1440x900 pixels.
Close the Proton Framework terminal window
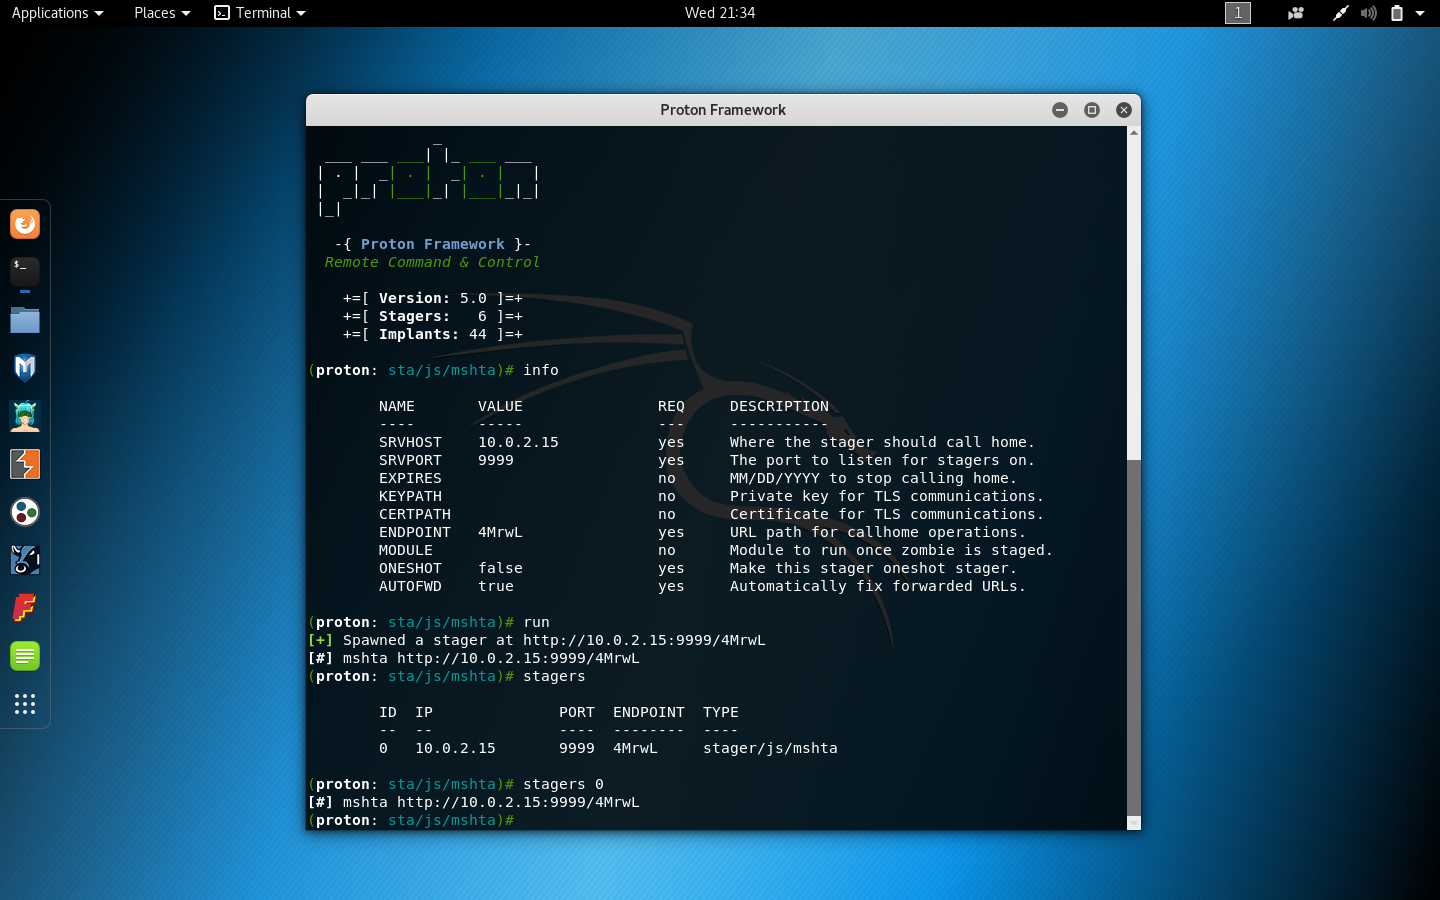coord(1124,110)
